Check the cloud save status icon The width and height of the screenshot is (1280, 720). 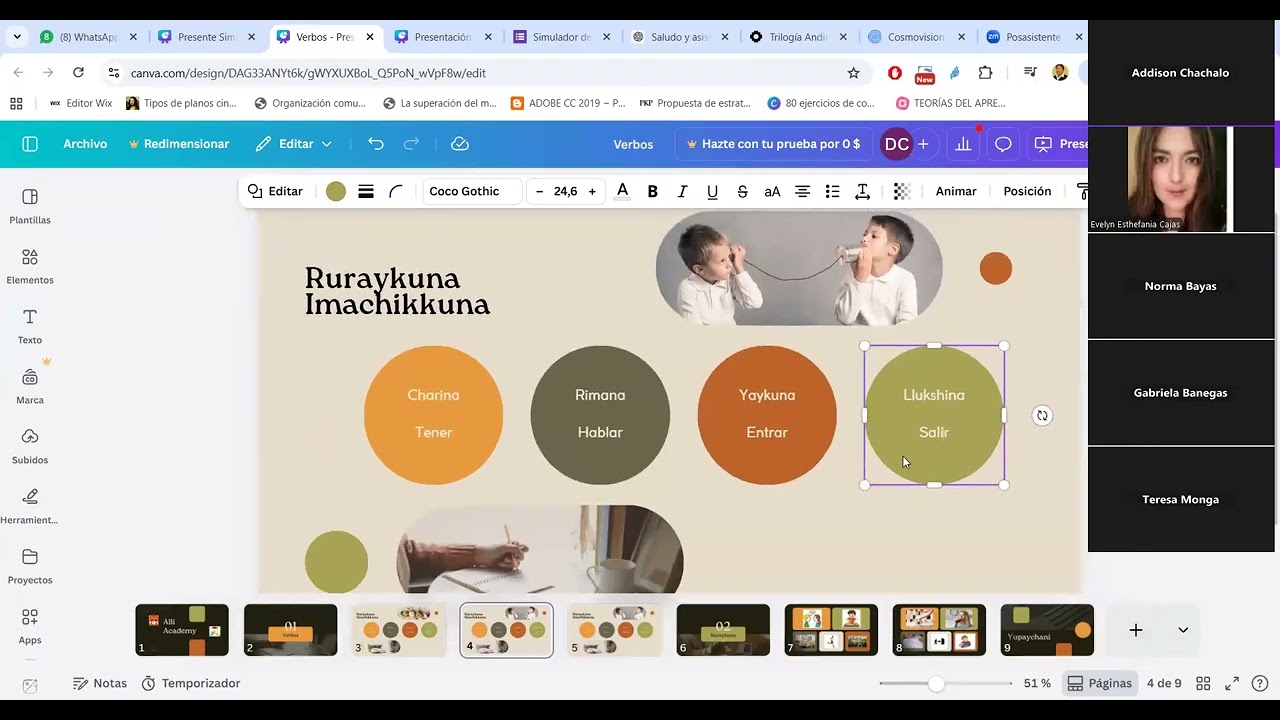click(460, 144)
